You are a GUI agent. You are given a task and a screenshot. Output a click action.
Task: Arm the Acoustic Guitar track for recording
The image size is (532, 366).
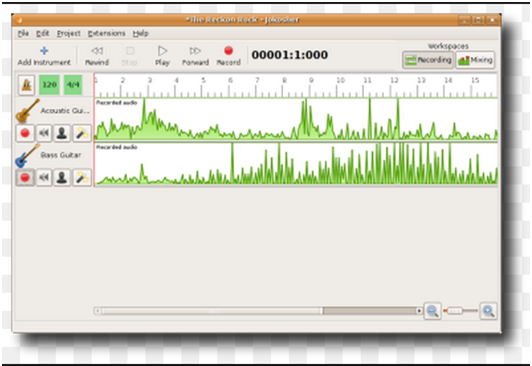[25, 133]
